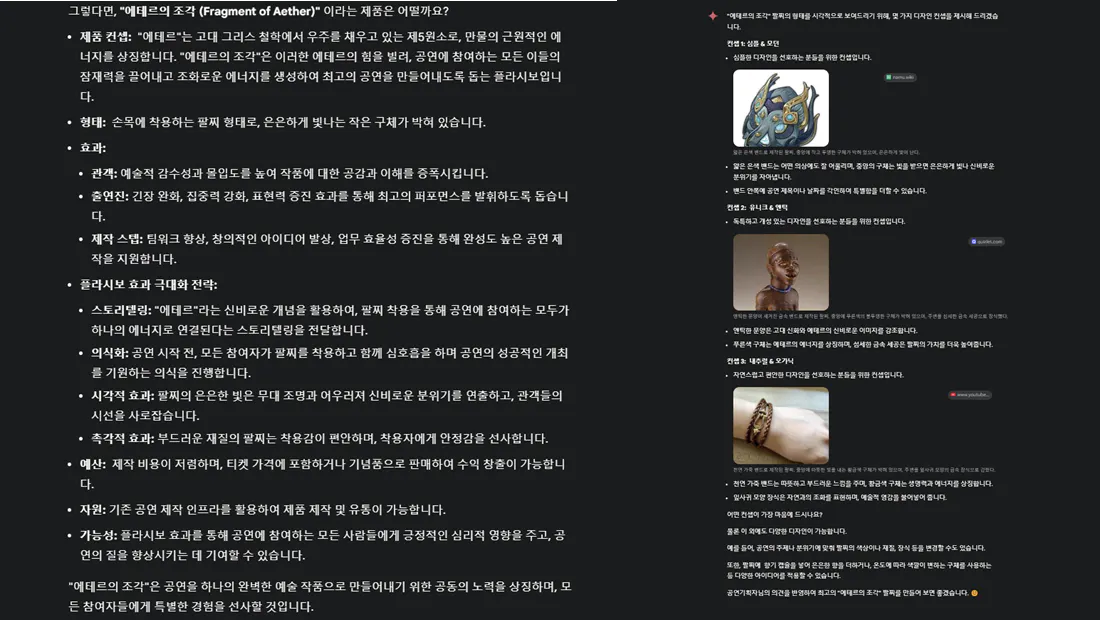
Task: Click the bullet starting "독특하고 개성 있는 디자인을"
Action: (x=819, y=222)
